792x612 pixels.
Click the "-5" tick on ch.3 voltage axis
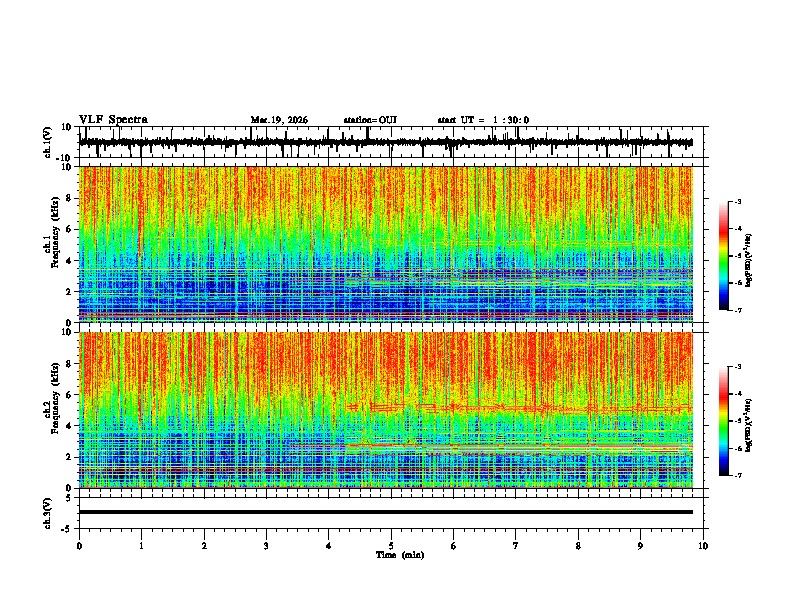point(67,529)
